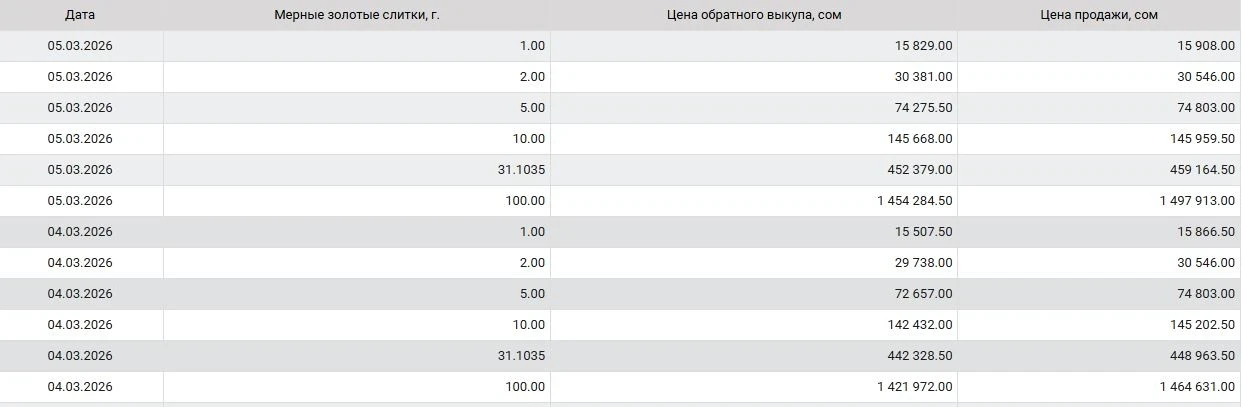Click the "Мерные золотые слитки, г." column header
This screenshot has width=1242, height=407.
pyautogui.click(x=356, y=15)
